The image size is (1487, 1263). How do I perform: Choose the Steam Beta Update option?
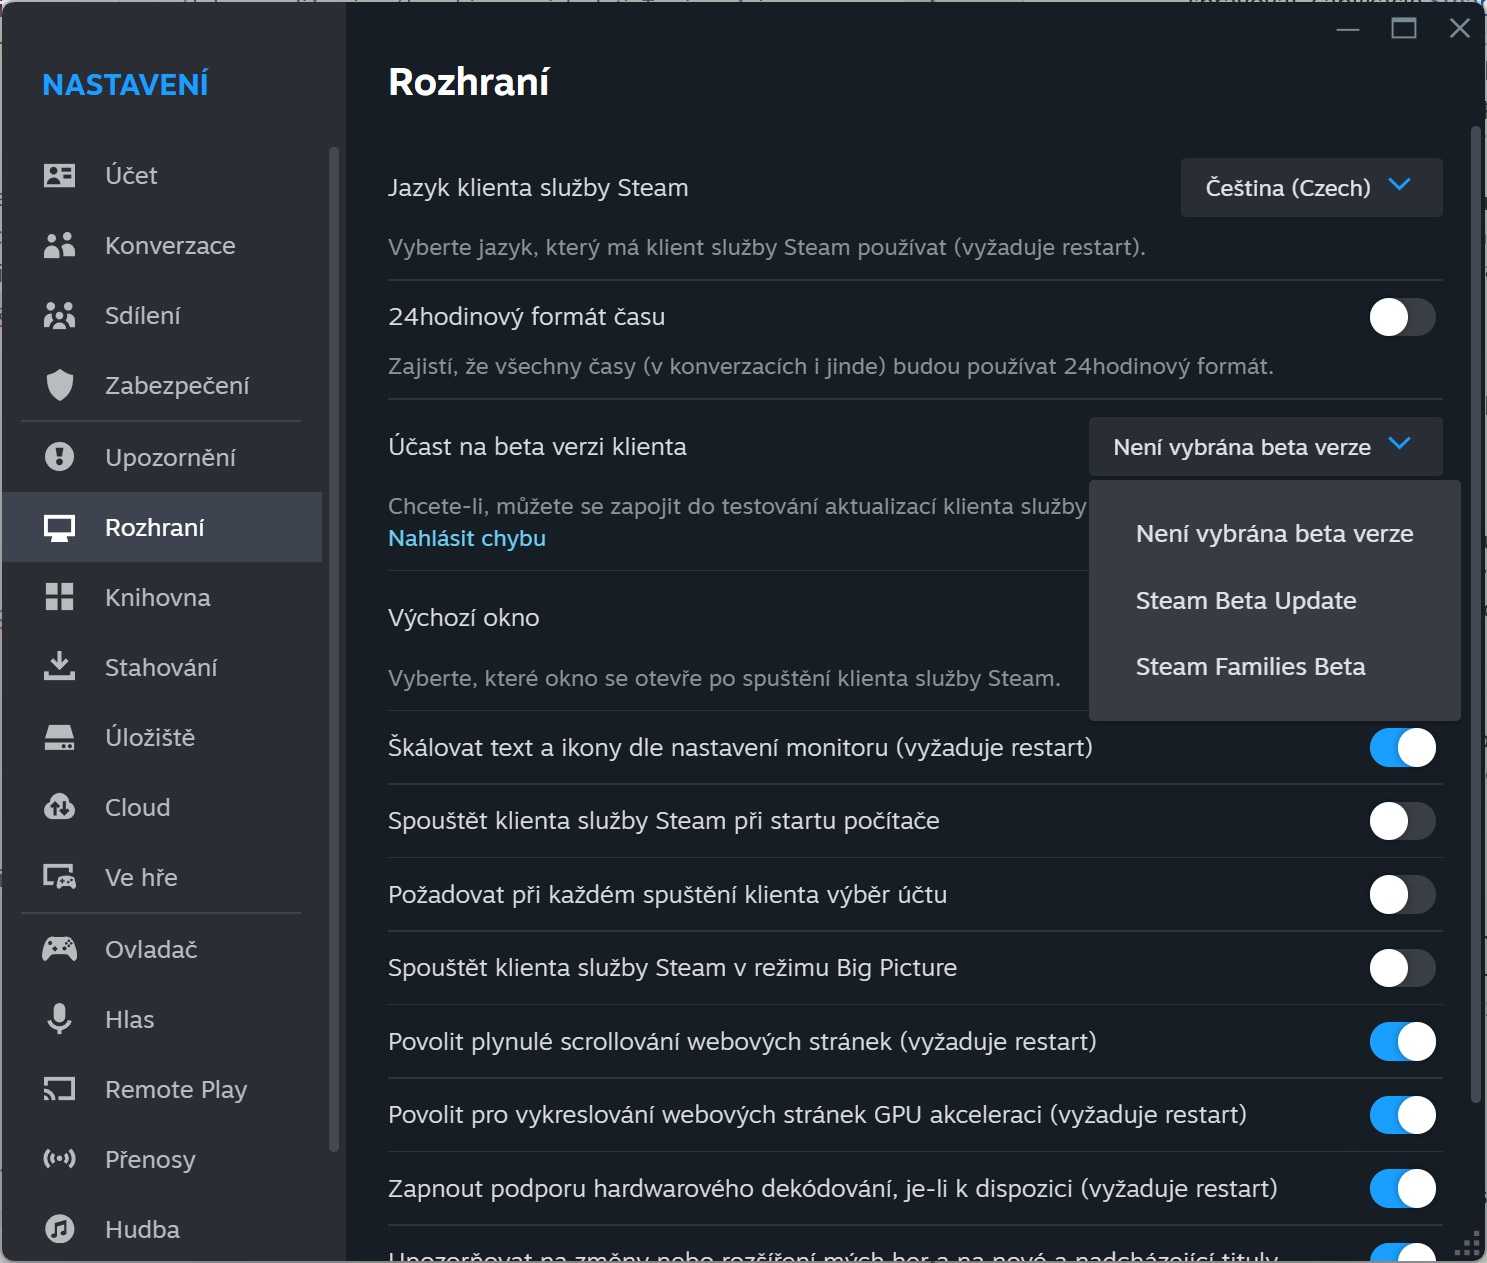coord(1246,601)
